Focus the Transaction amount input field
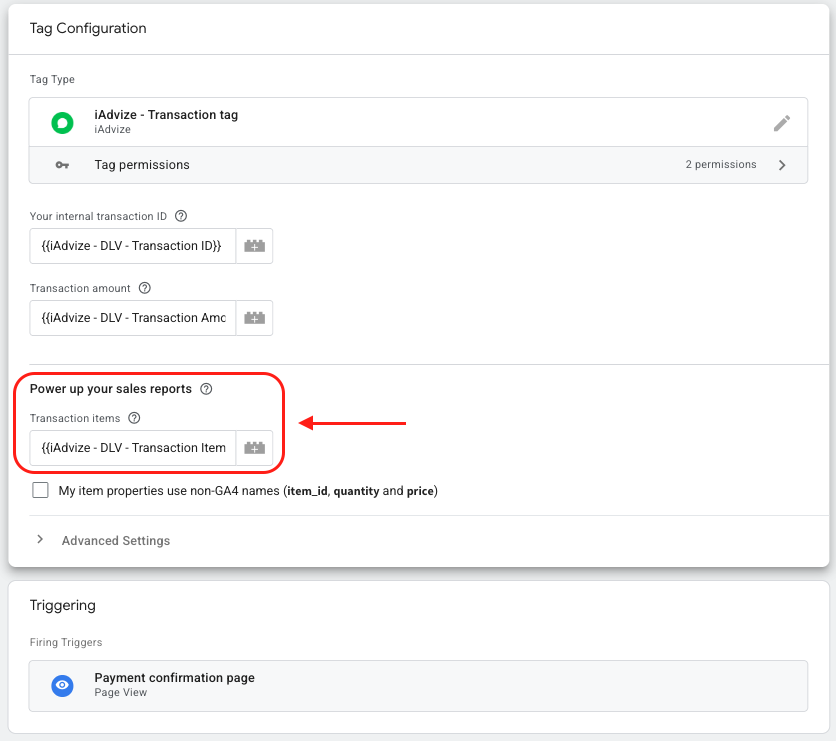Viewport: 836px width, 741px height. point(133,318)
